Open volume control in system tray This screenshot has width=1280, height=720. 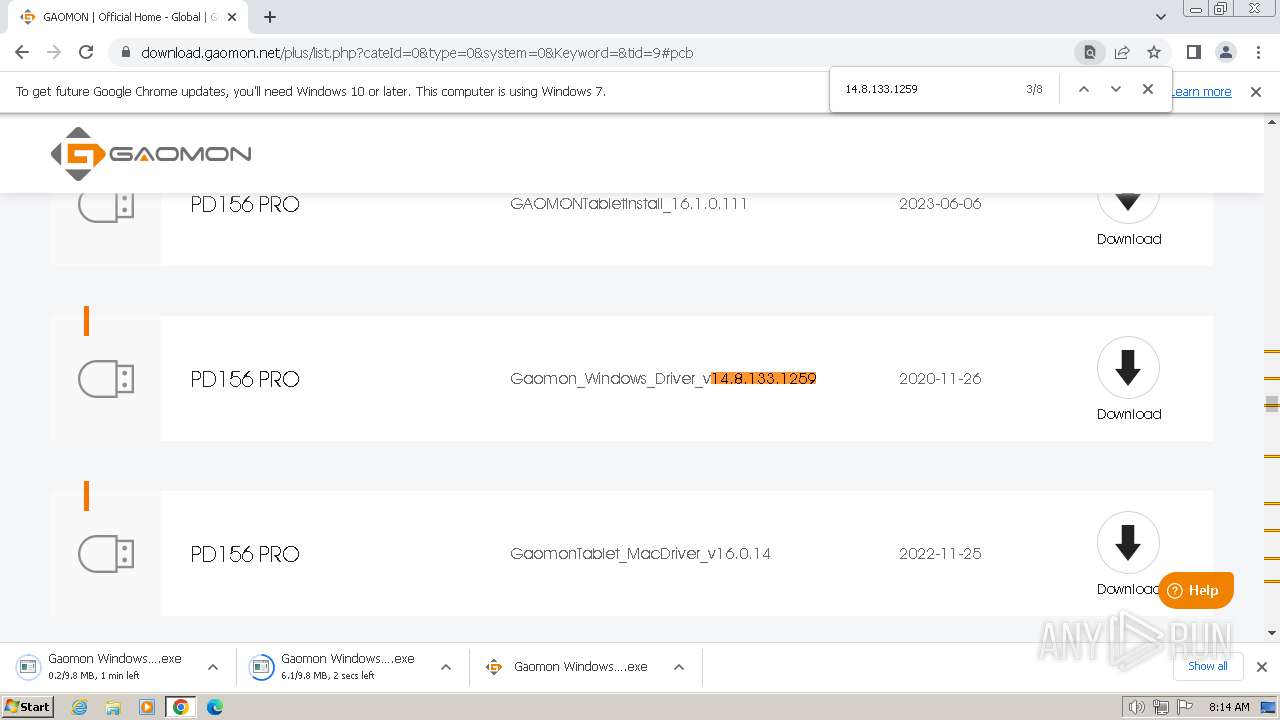coord(1137,707)
